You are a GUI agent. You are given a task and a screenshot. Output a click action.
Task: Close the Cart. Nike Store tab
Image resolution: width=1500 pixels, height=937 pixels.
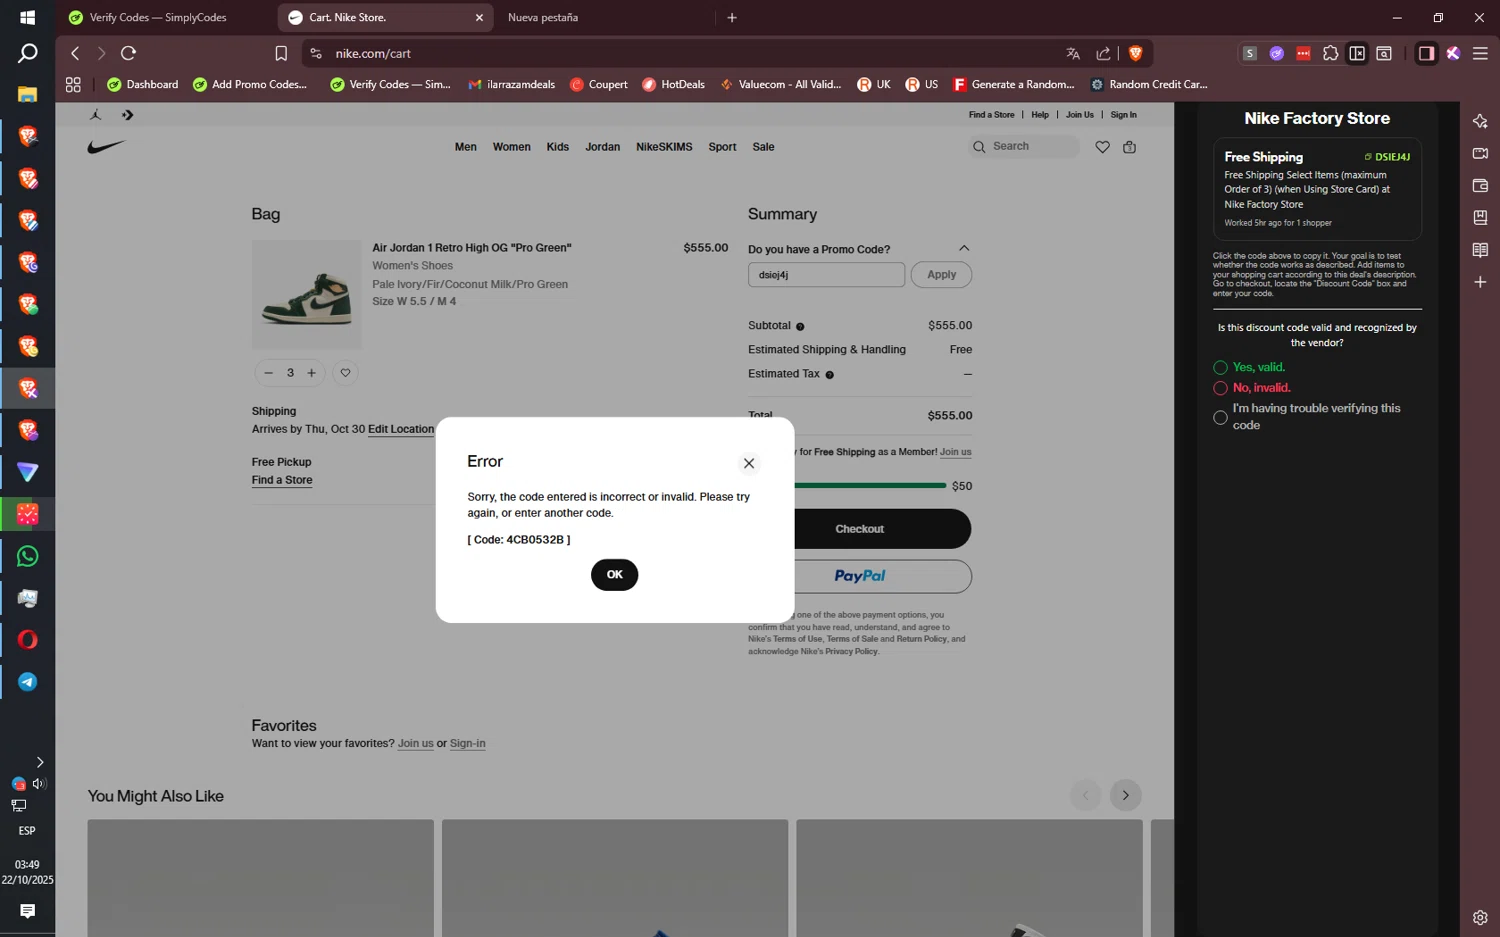click(479, 17)
